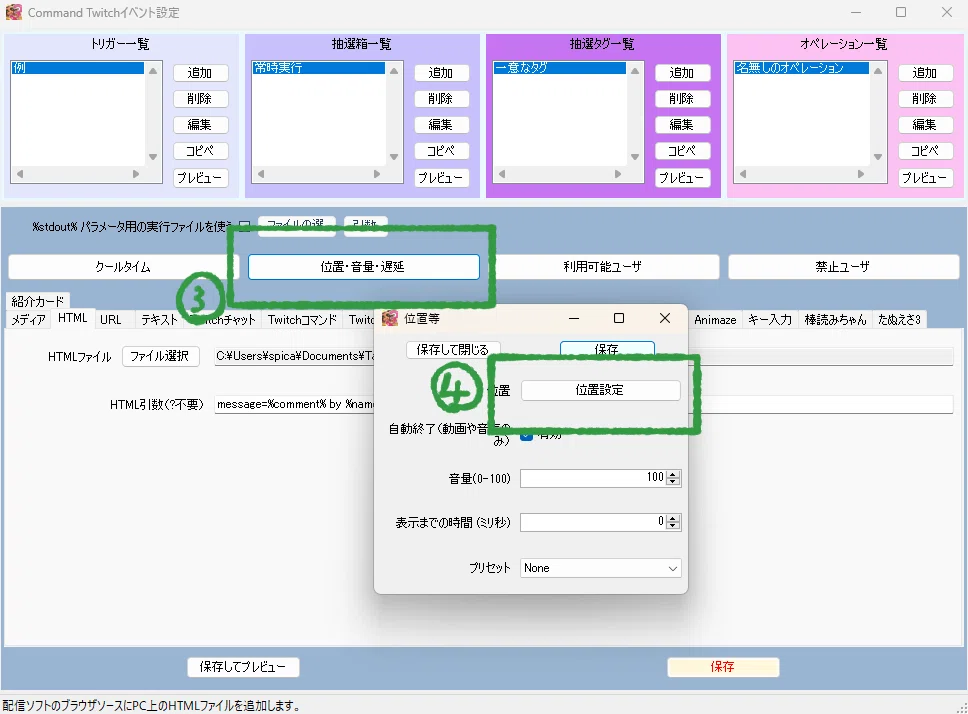The width and height of the screenshot is (968, 714).
Task: Switch to the HTML tab
Action: click(73, 318)
